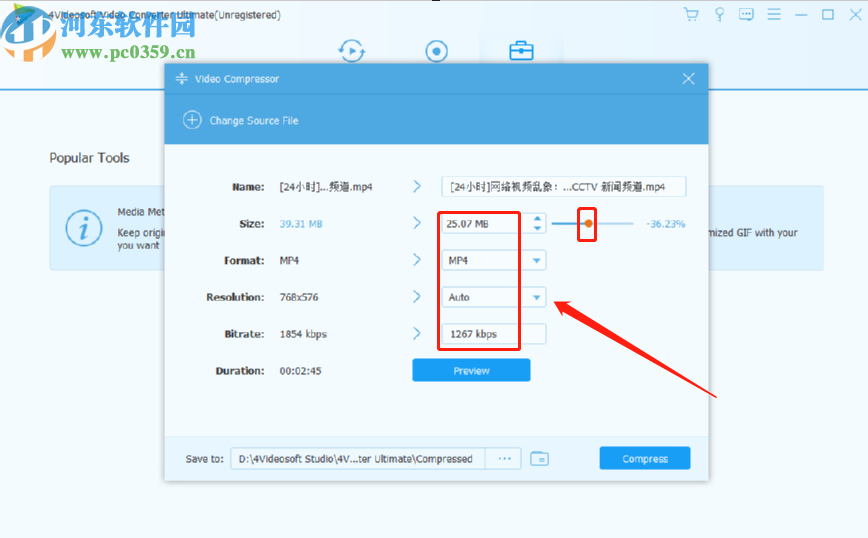
Task: Browse save path with ellipsis button
Action: (504, 458)
